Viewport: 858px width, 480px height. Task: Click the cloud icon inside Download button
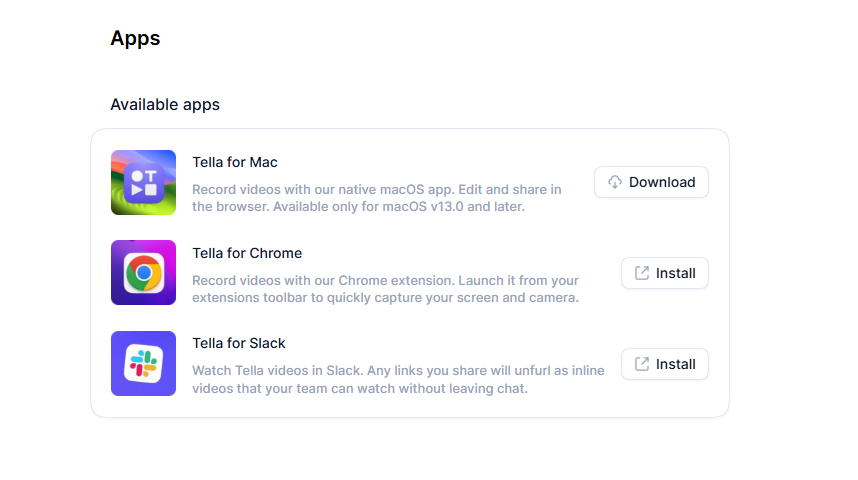point(615,182)
